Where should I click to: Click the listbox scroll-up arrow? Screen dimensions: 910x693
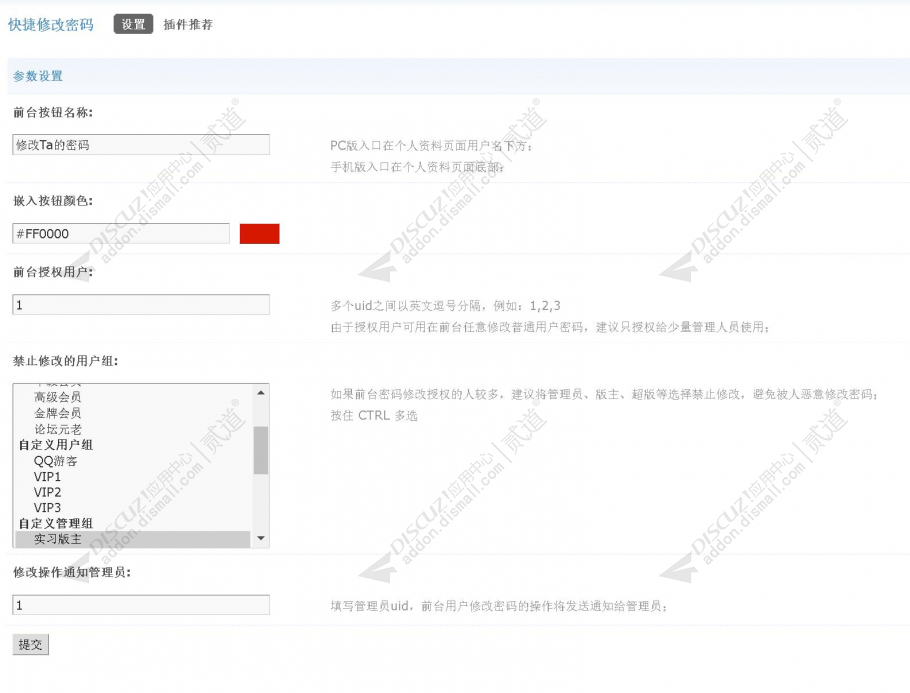(261, 393)
